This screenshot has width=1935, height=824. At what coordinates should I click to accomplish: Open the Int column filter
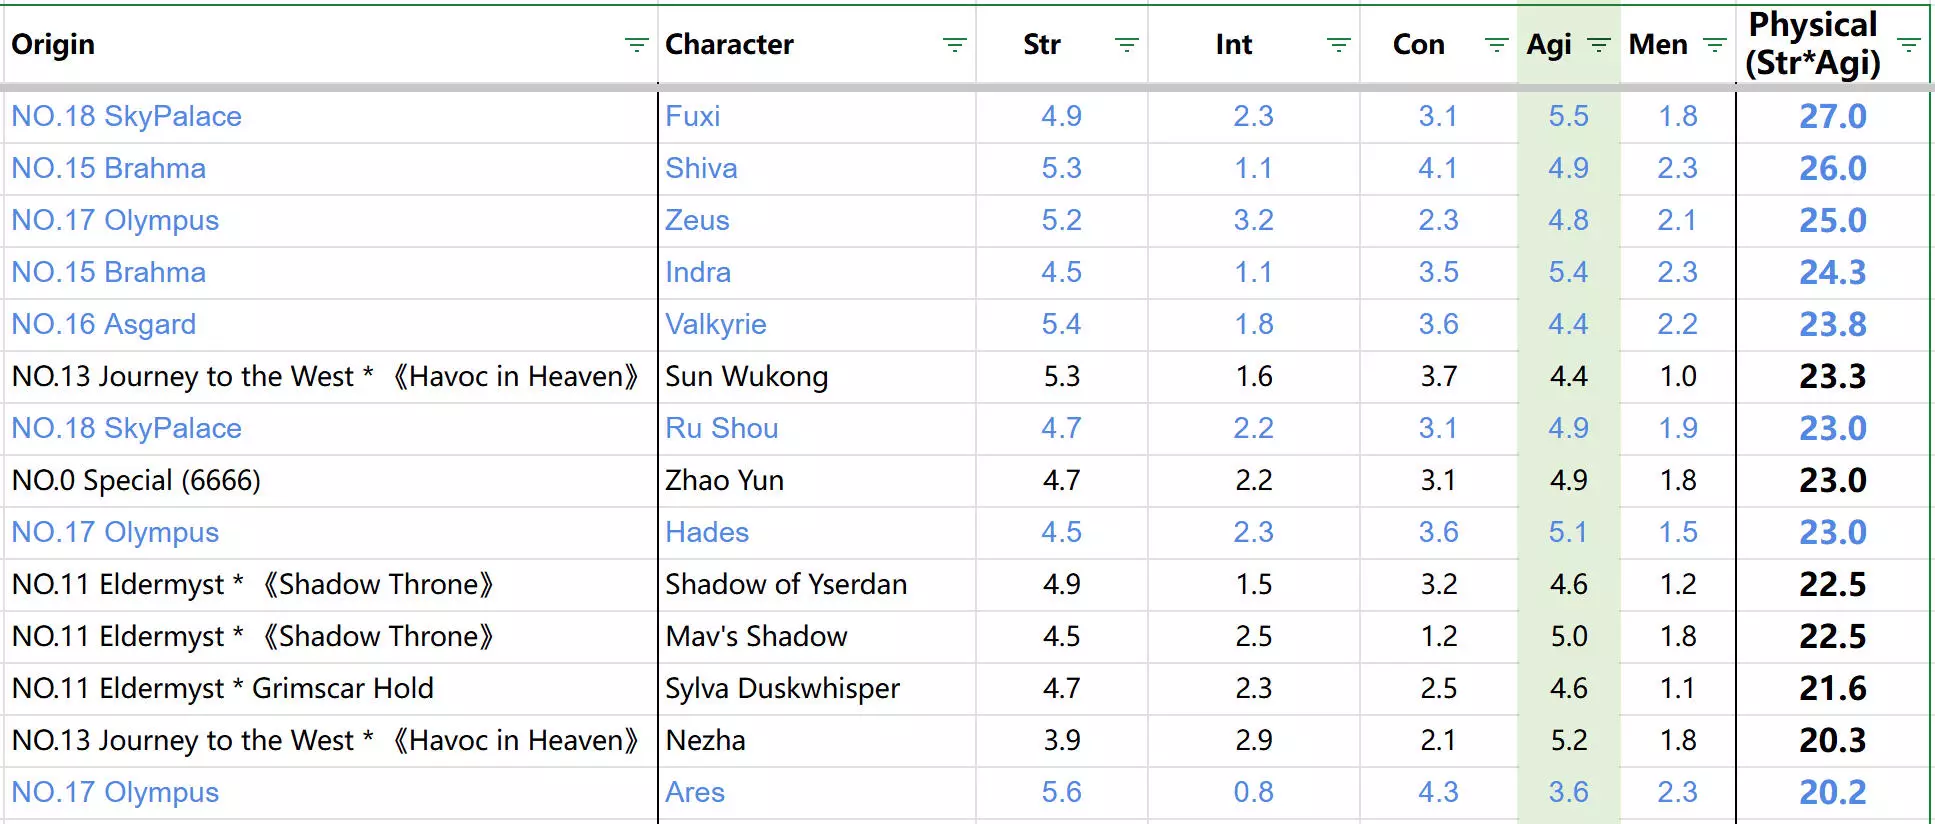pyautogui.click(x=1338, y=45)
